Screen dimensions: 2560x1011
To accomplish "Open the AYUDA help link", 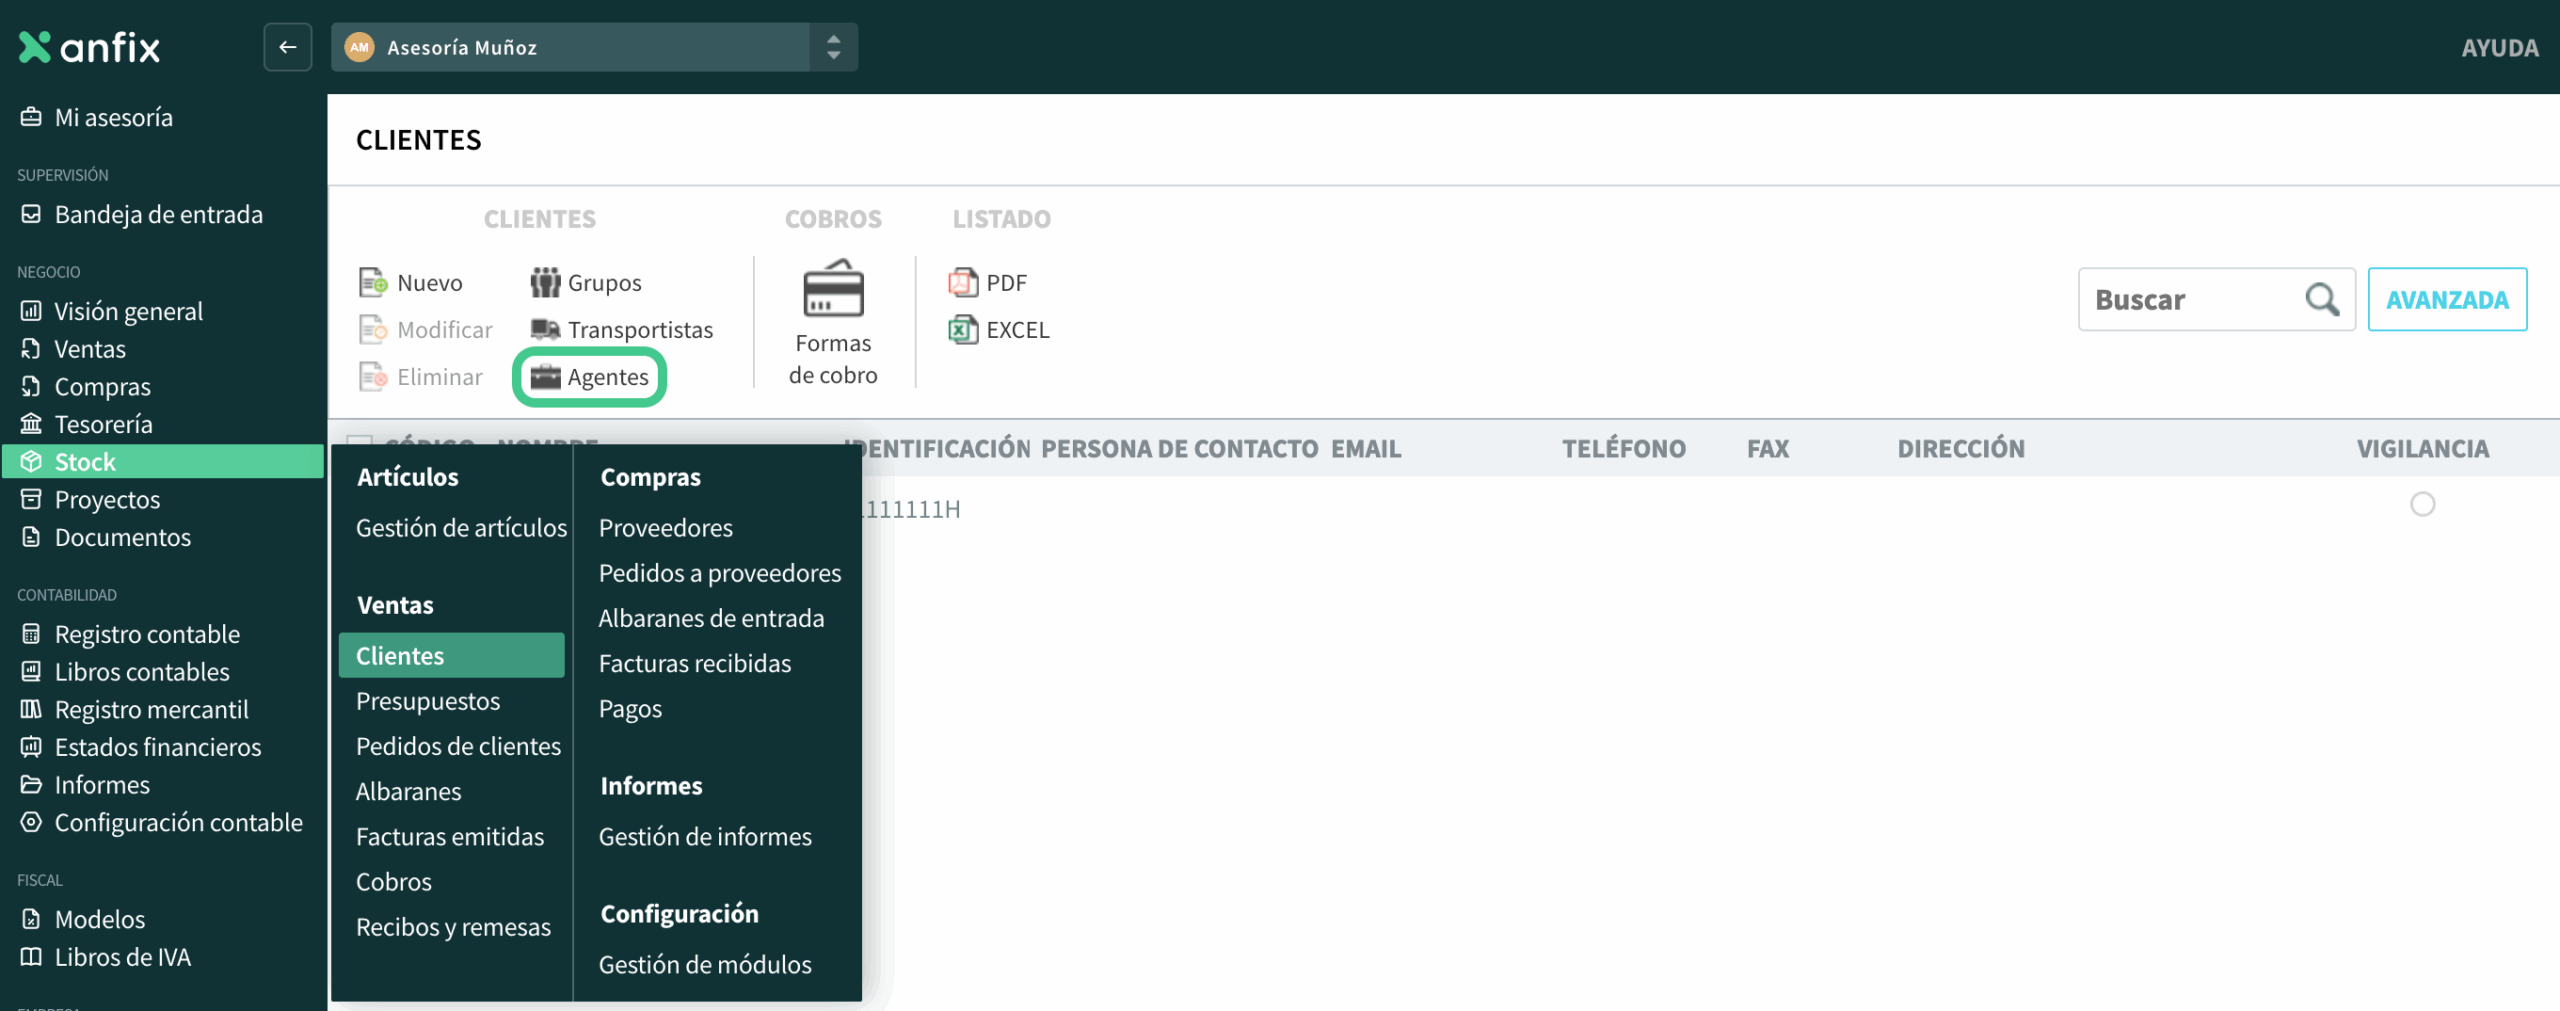I will [2498, 48].
